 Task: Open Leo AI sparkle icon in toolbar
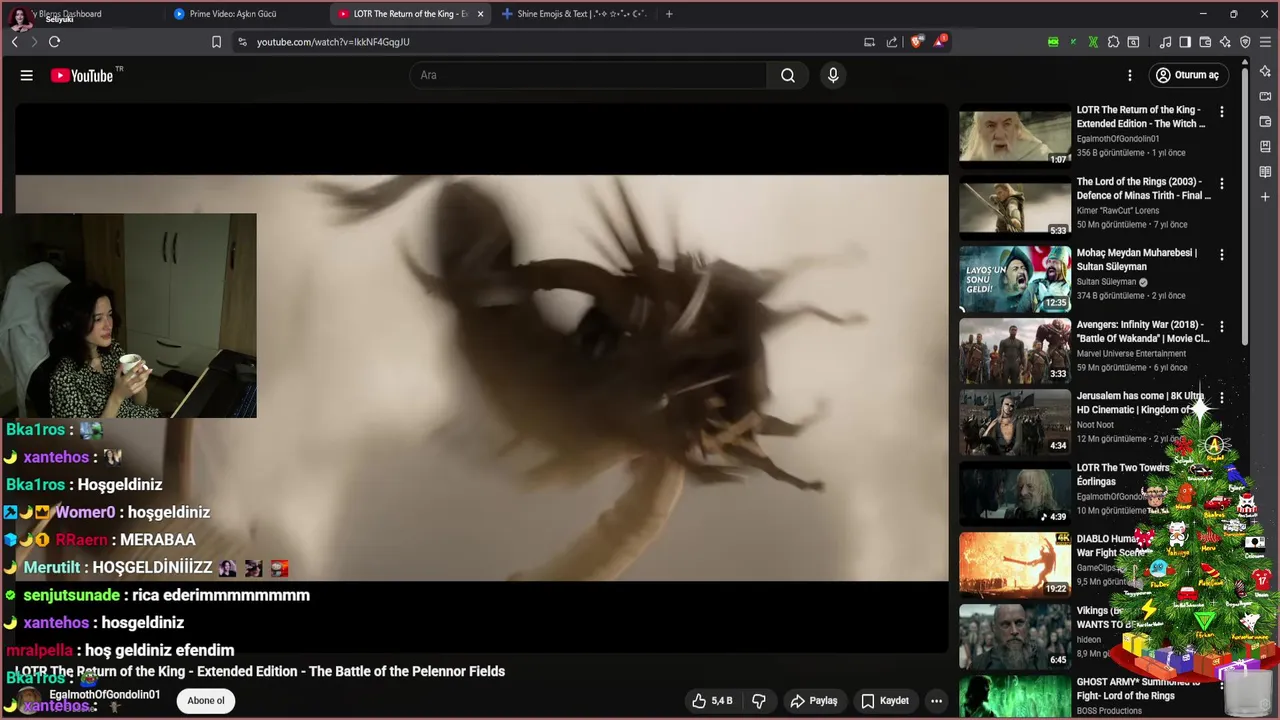[1225, 42]
